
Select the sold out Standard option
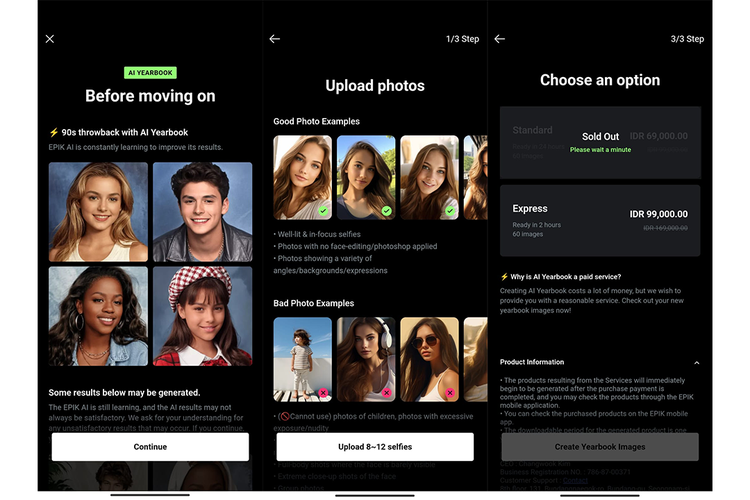pos(600,143)
